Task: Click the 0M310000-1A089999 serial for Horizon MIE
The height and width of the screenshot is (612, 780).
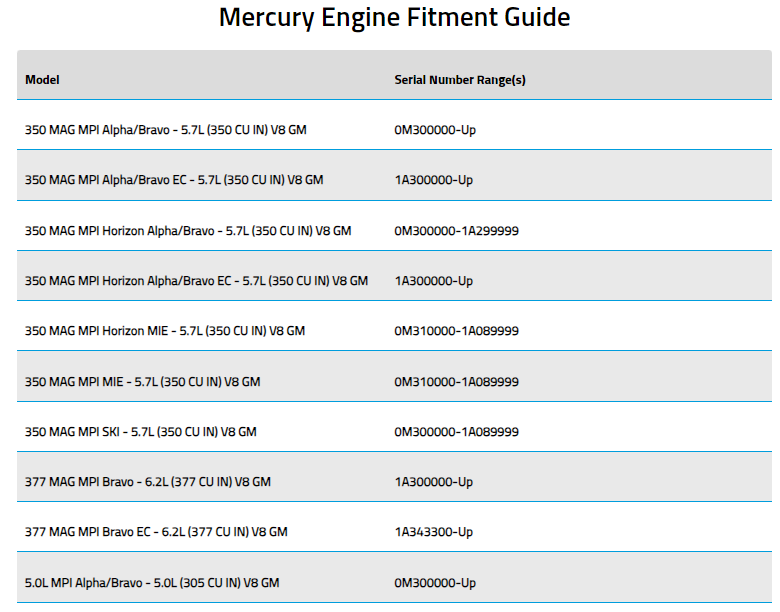Action: pos(457,331)
